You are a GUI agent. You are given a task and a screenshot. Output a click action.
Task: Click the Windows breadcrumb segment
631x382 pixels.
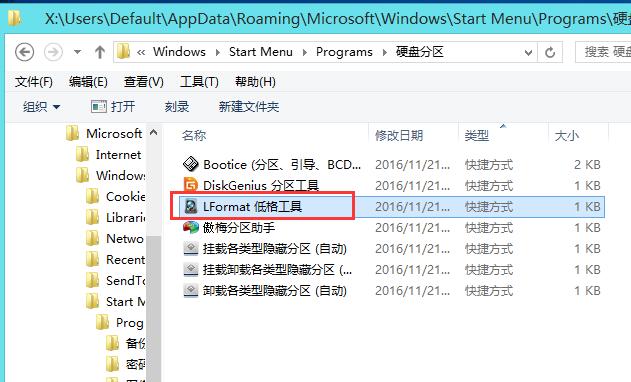point(179,52)
